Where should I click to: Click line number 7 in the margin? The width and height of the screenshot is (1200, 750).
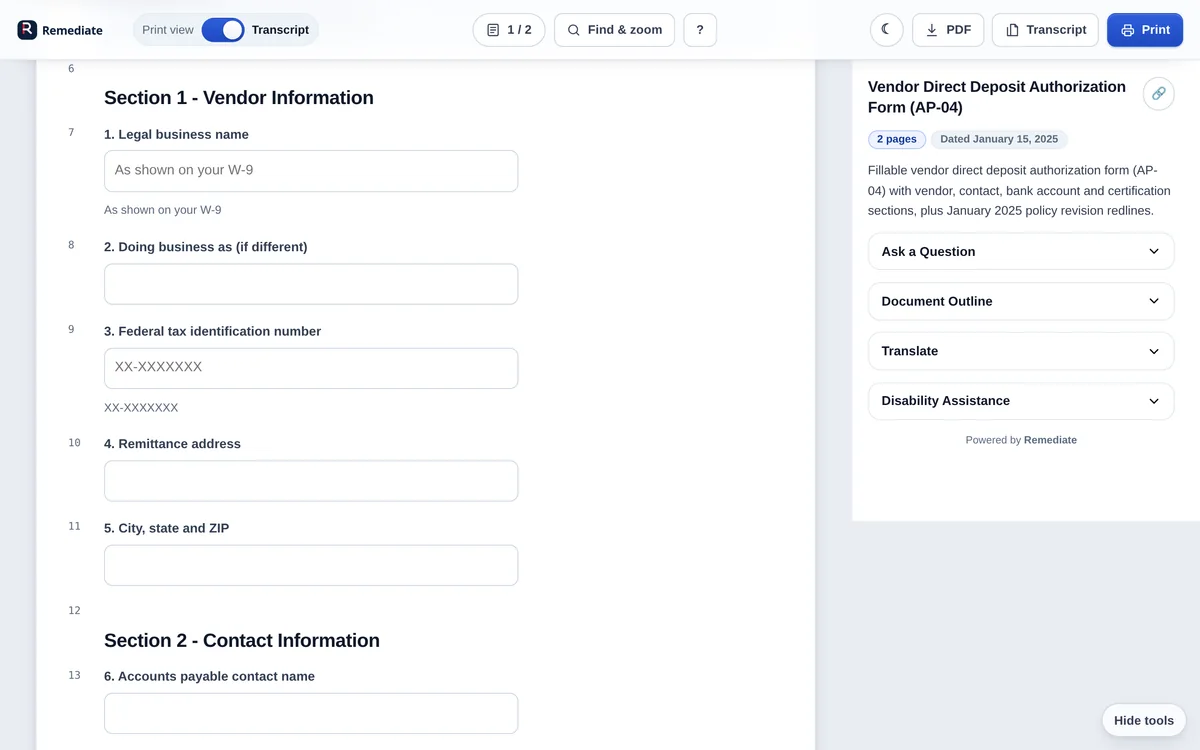click(71, 132)
